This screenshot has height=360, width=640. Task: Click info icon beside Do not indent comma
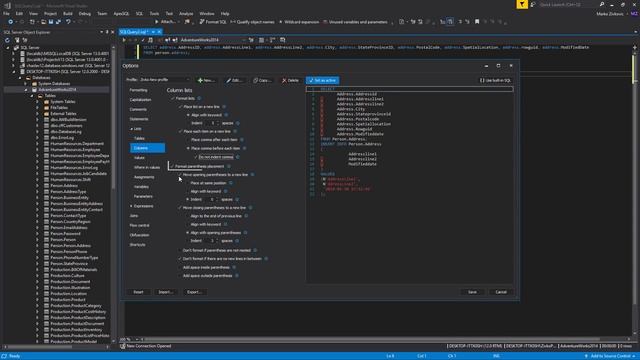tap(238, 157)
